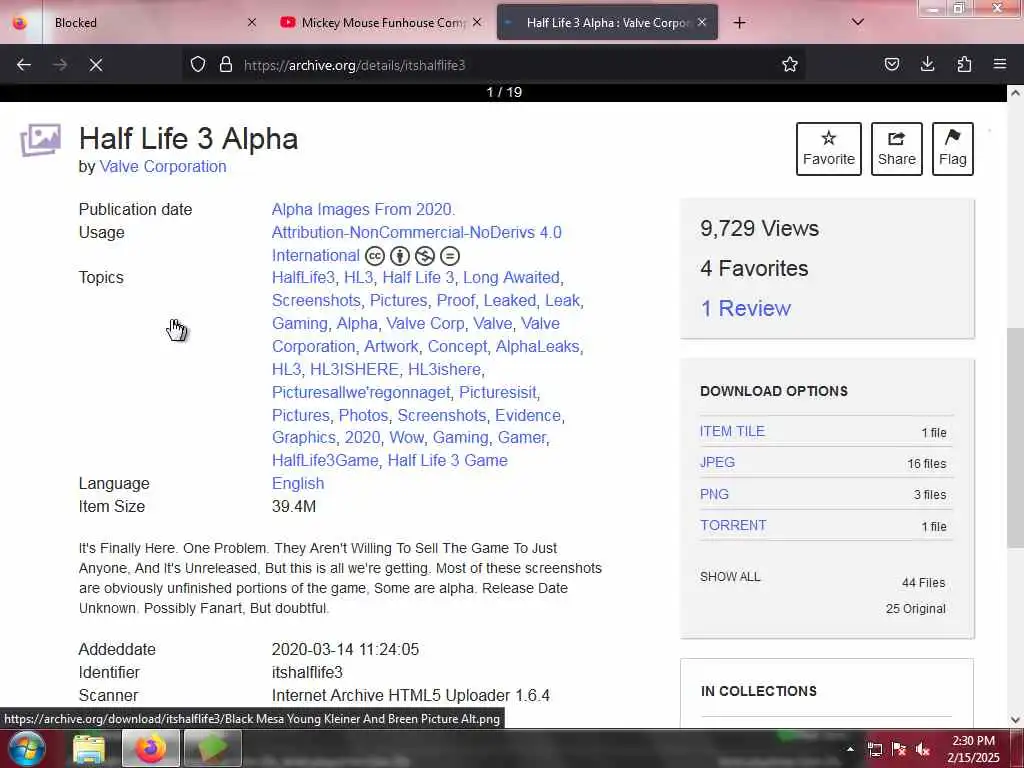
Task: View site security lock info
Action: (226, 65)
